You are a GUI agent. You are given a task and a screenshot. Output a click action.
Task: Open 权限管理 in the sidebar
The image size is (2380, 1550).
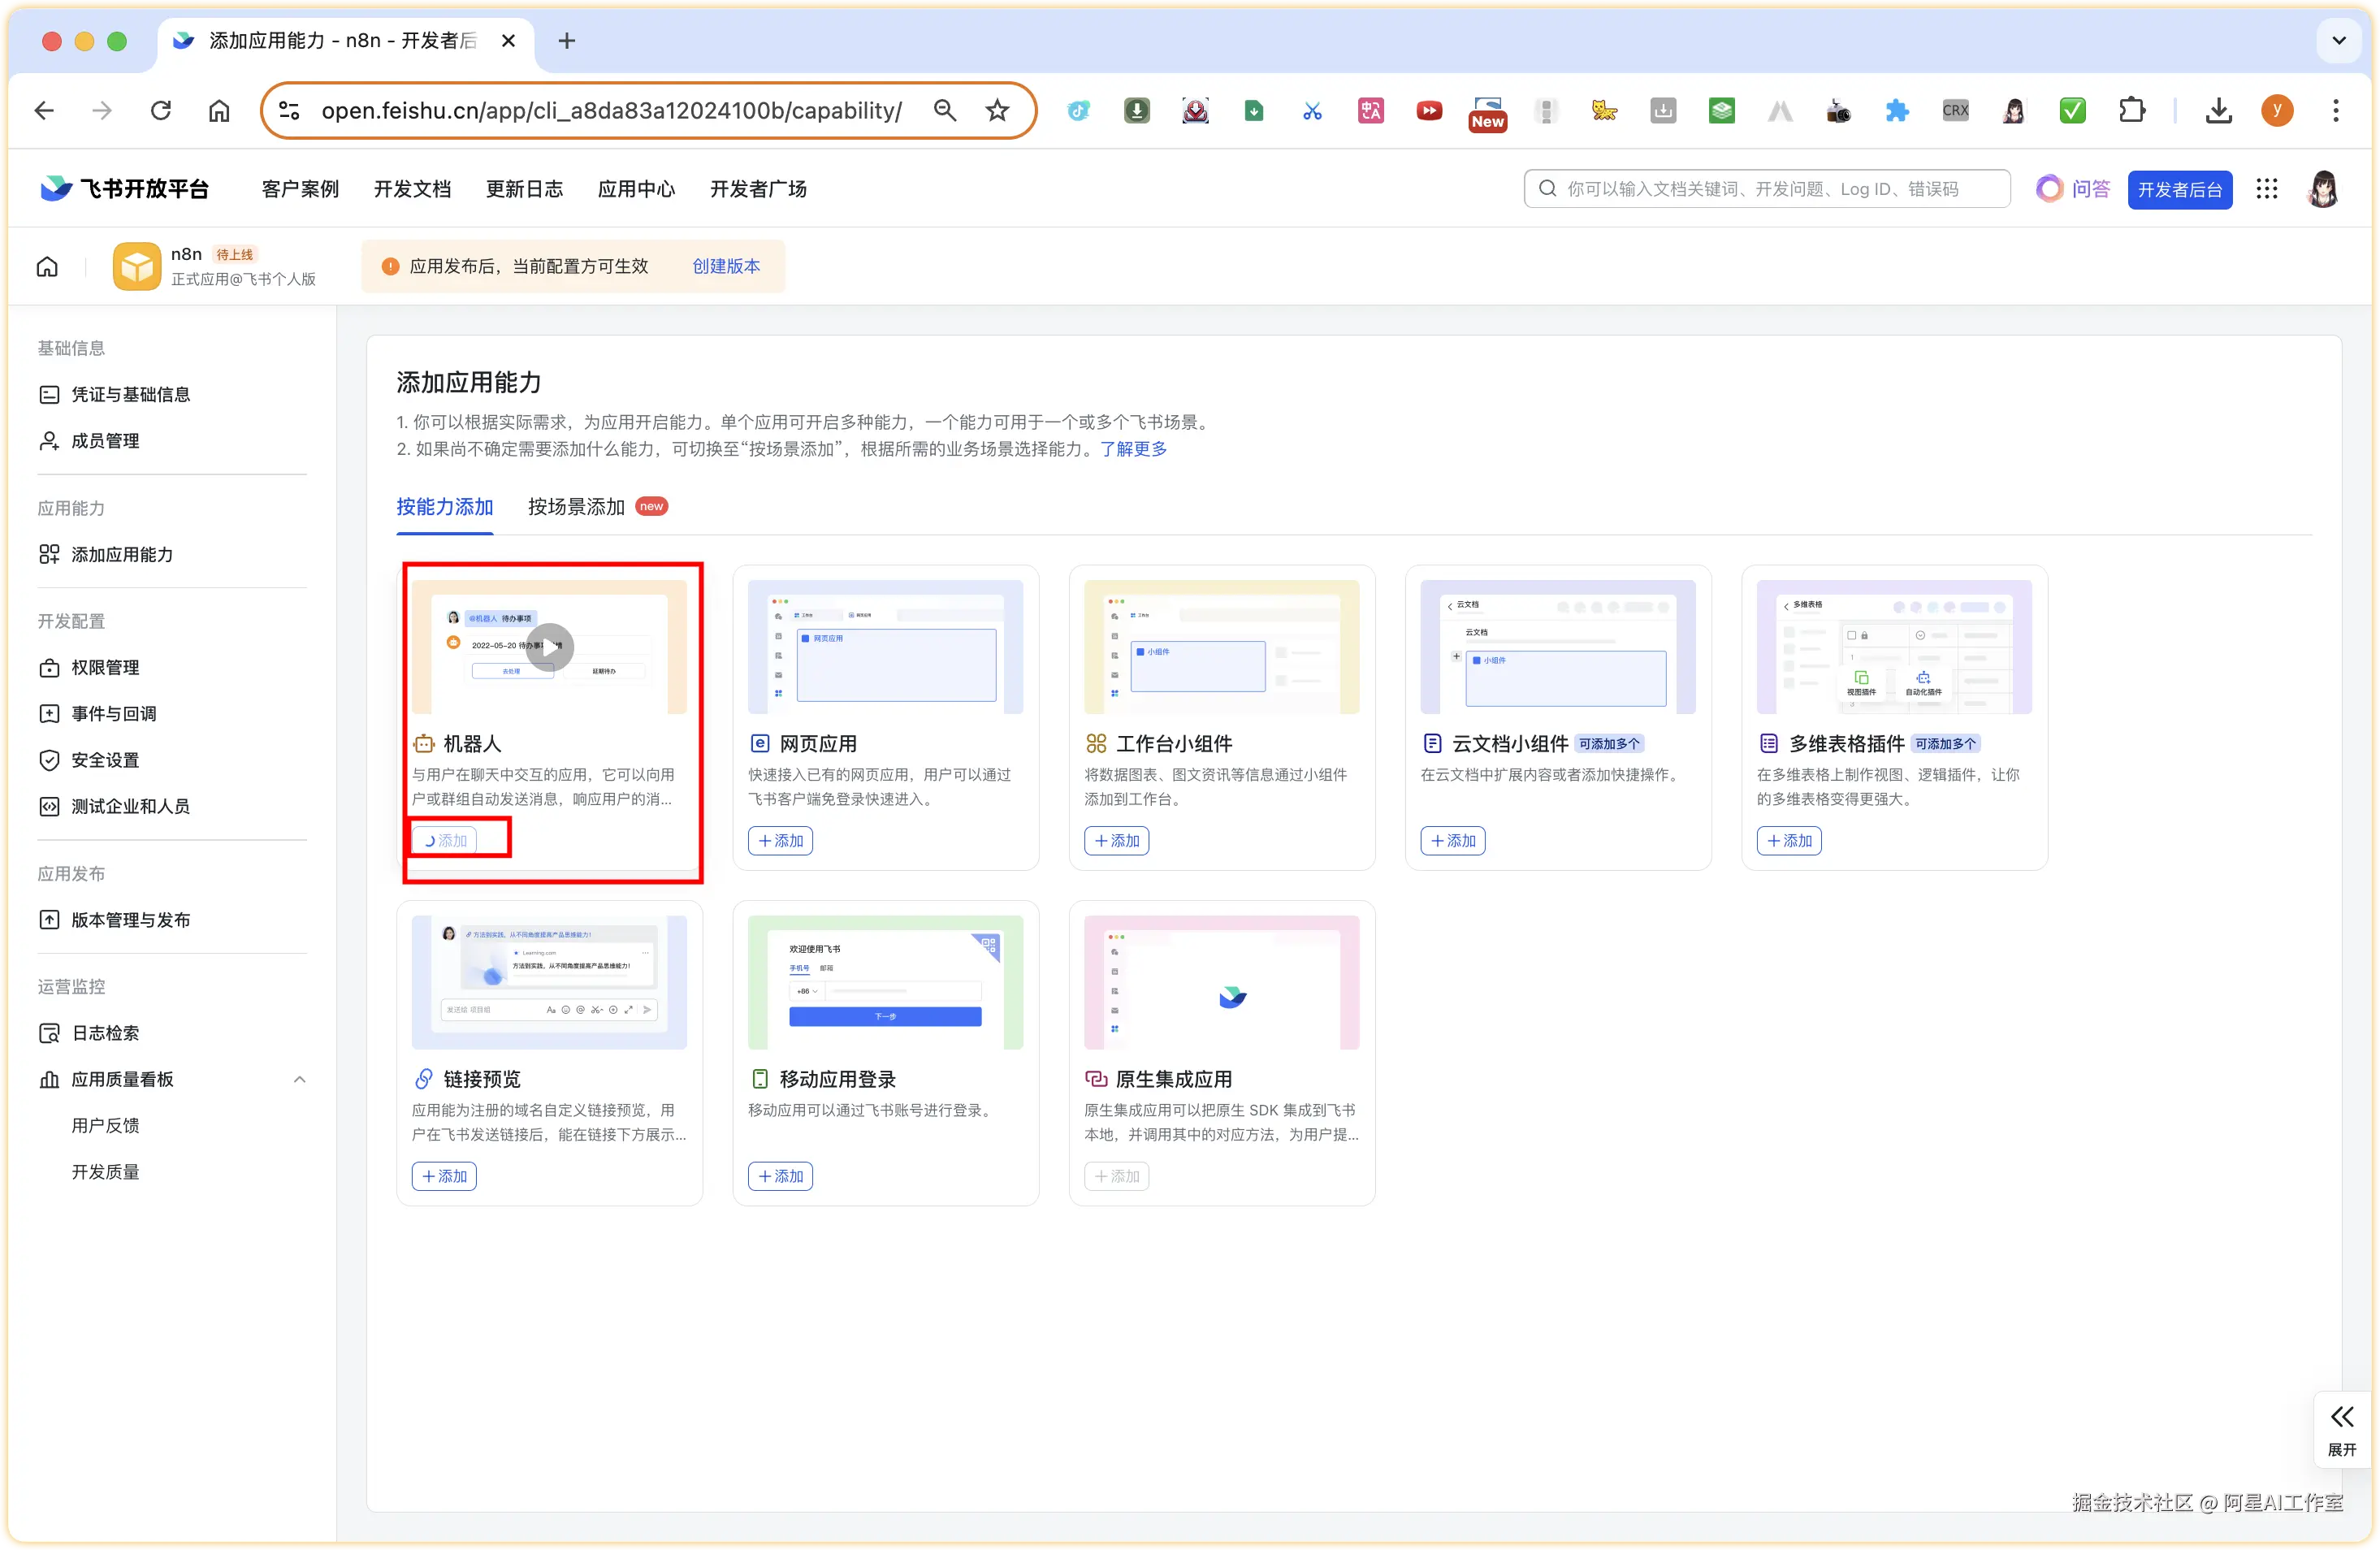tap(105, 667)
